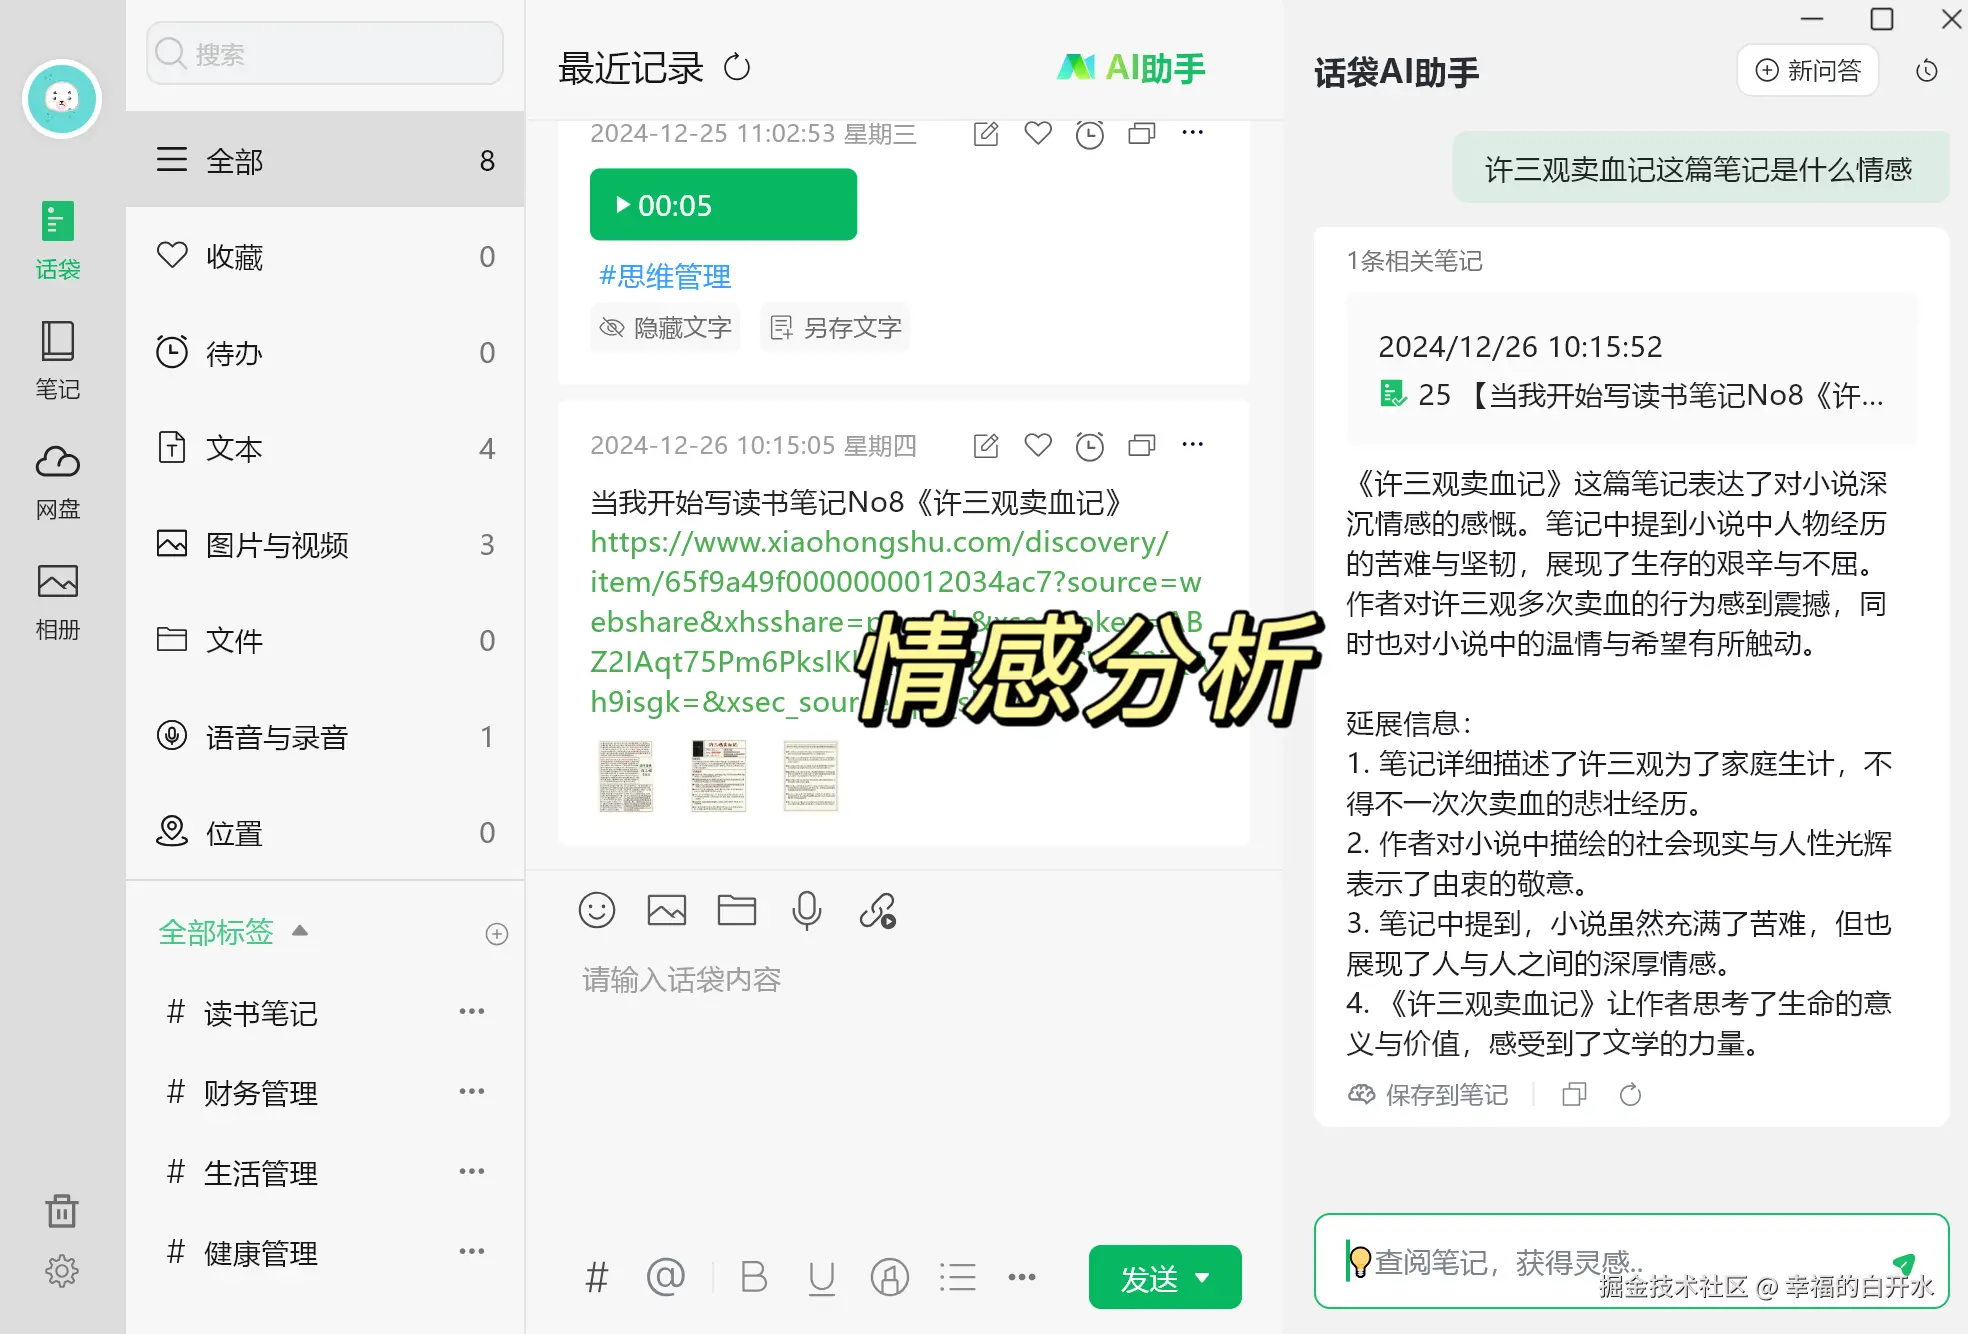This screenshot has width=1968, height=1334.
Task: Copy the AI answer with copy icon
Action: (1574, 1095)
